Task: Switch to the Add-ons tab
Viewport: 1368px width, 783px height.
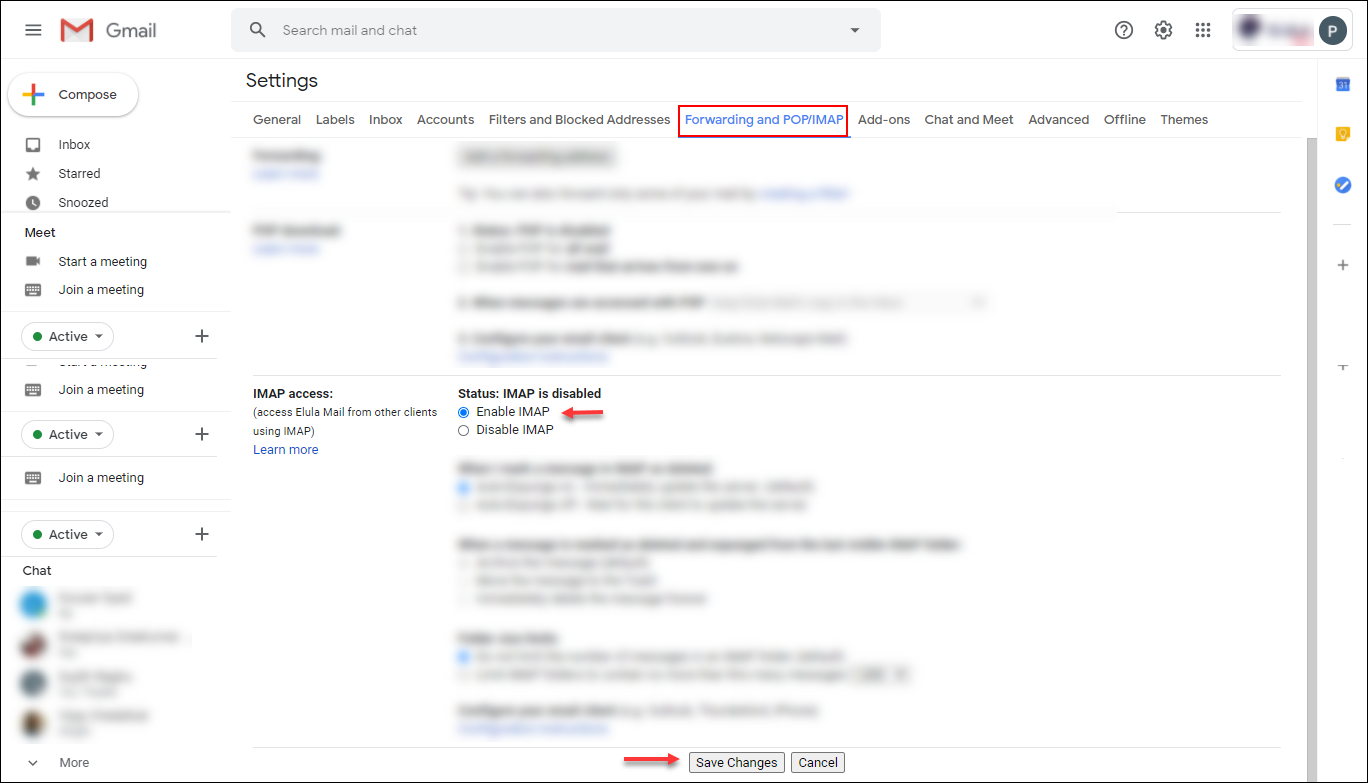Action: coord(884,120)
